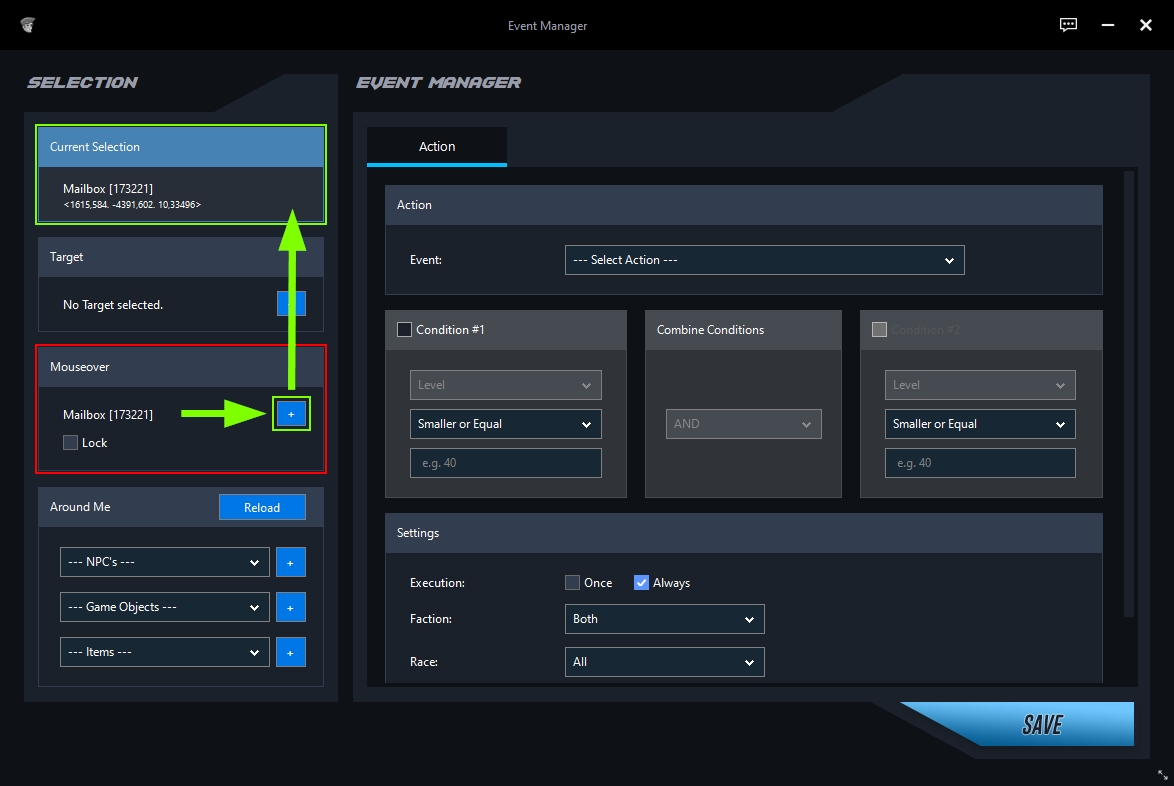Click the resize grip icon at bottom-right
The width and height of the screenshot is (1174, 786).
pos(1162,775)
